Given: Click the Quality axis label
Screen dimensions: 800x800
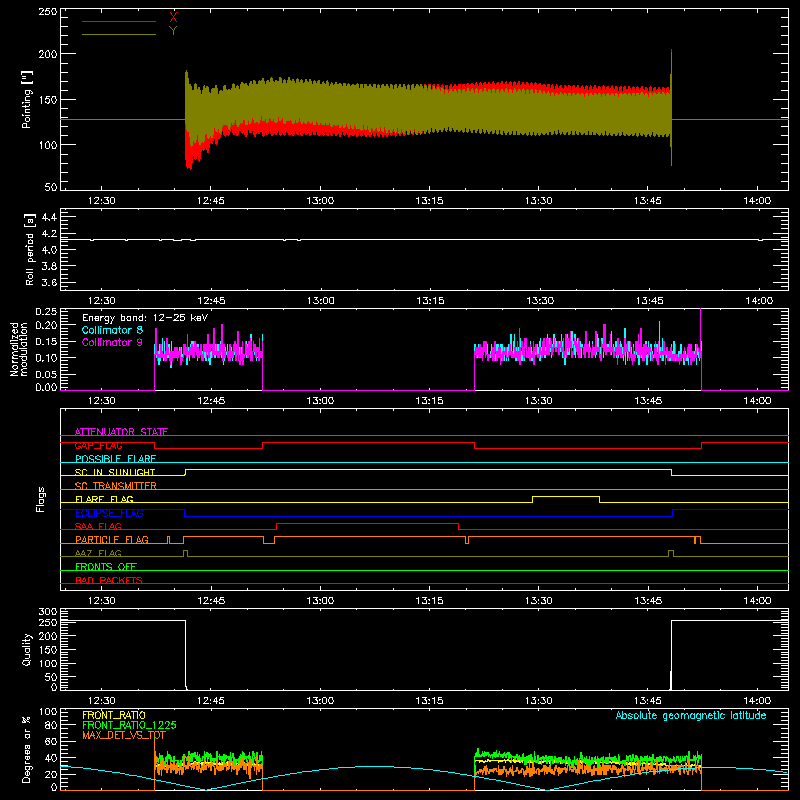Looking at the screenshot, I should coord(27,649).
